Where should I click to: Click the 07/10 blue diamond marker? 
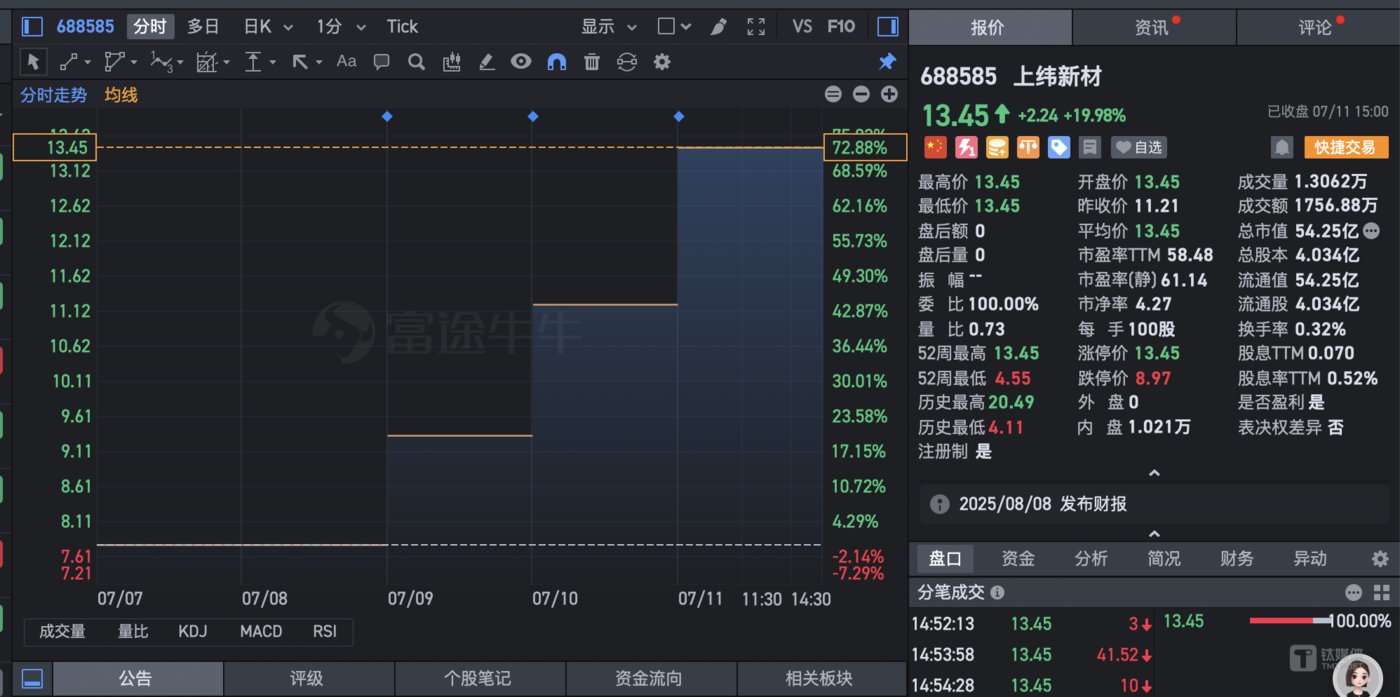click(x=533, y=117)
